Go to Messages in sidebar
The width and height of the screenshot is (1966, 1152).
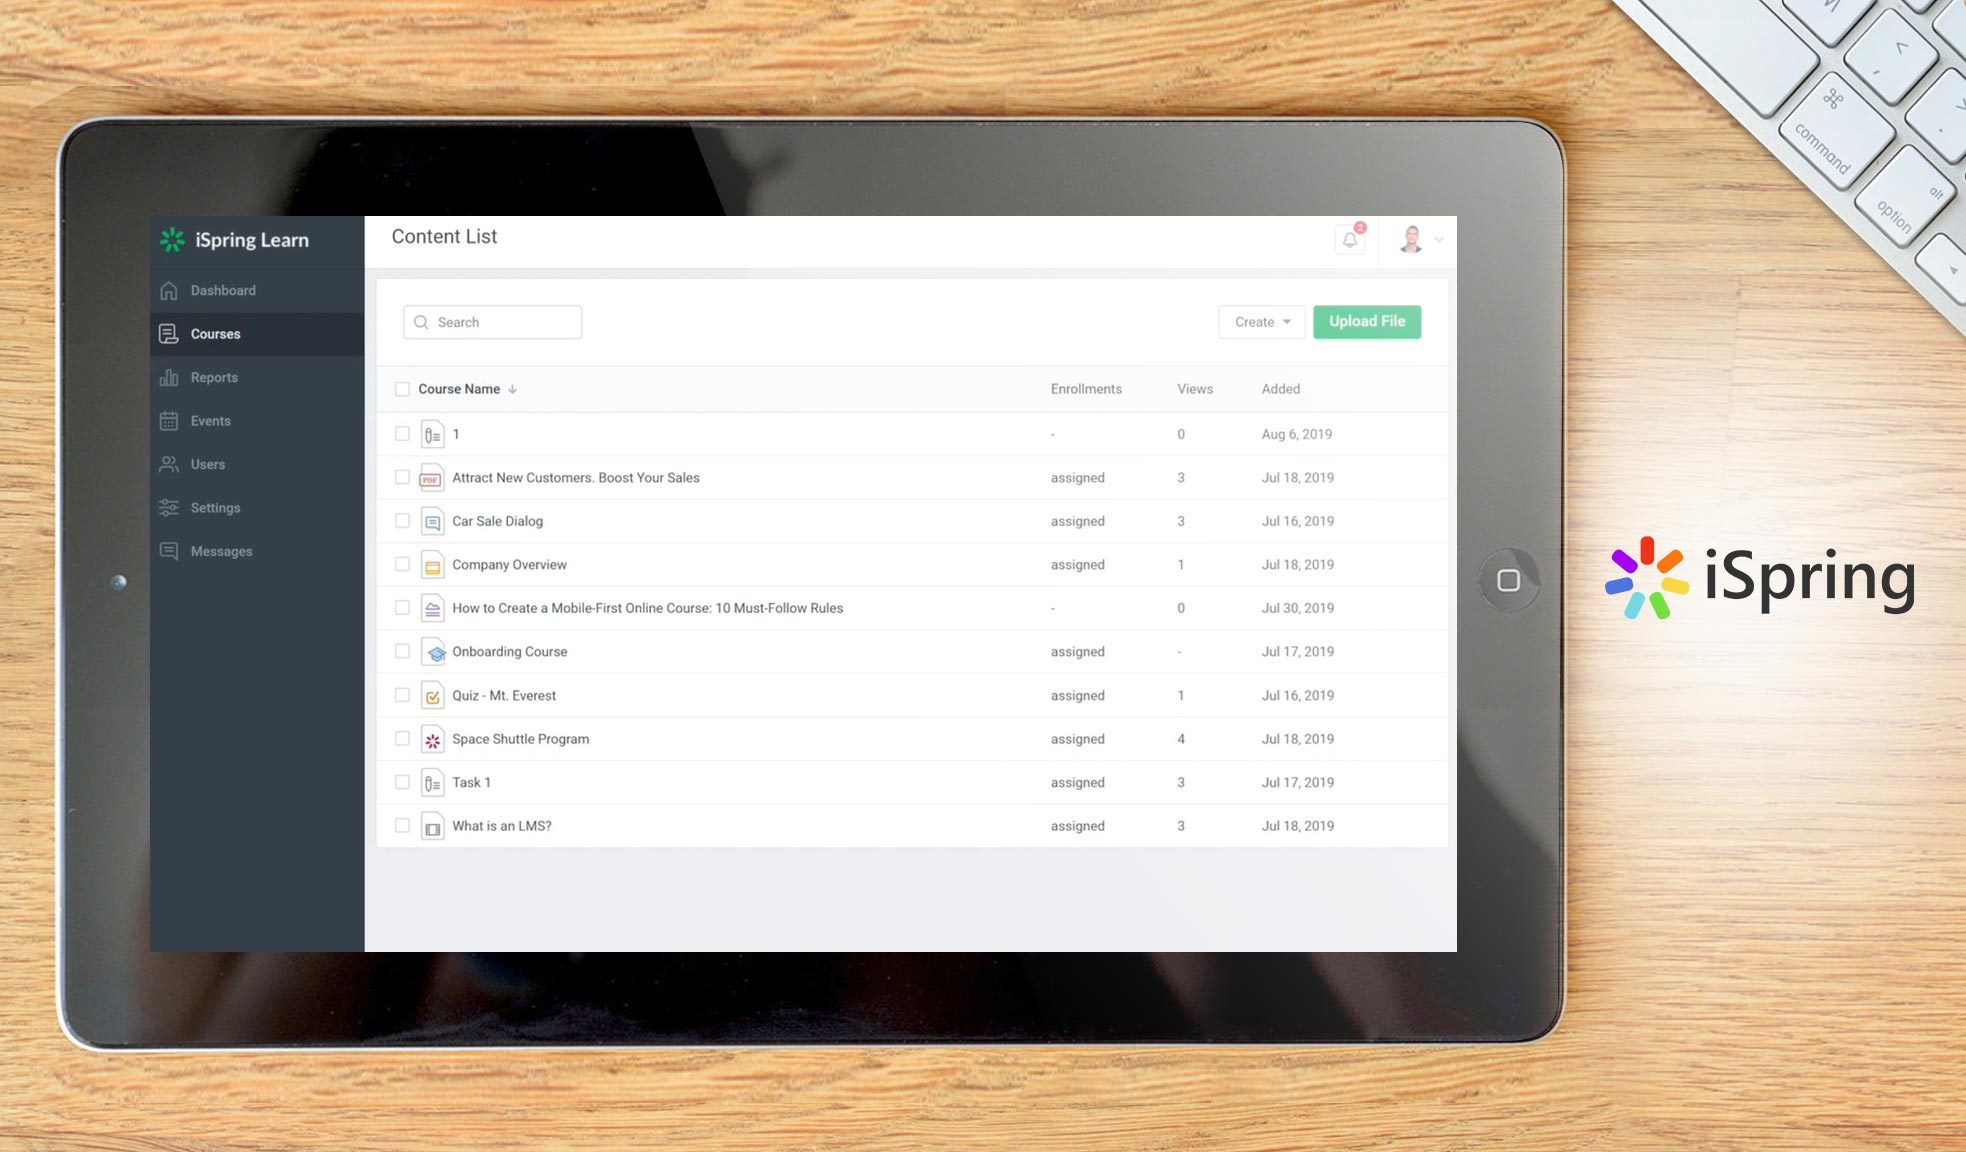(x=221, y=551)
